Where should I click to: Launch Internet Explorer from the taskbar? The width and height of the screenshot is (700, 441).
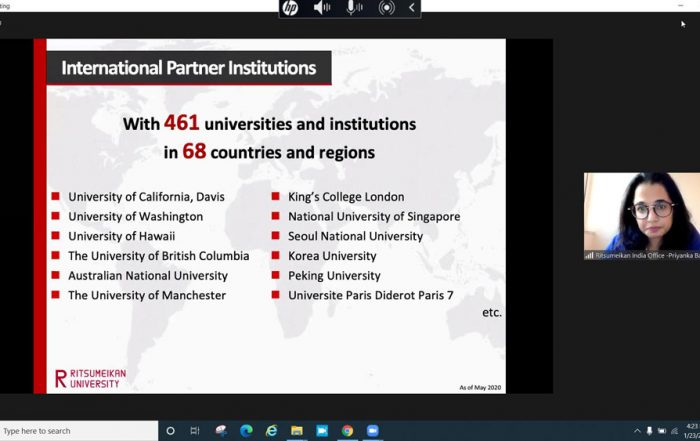271,431
